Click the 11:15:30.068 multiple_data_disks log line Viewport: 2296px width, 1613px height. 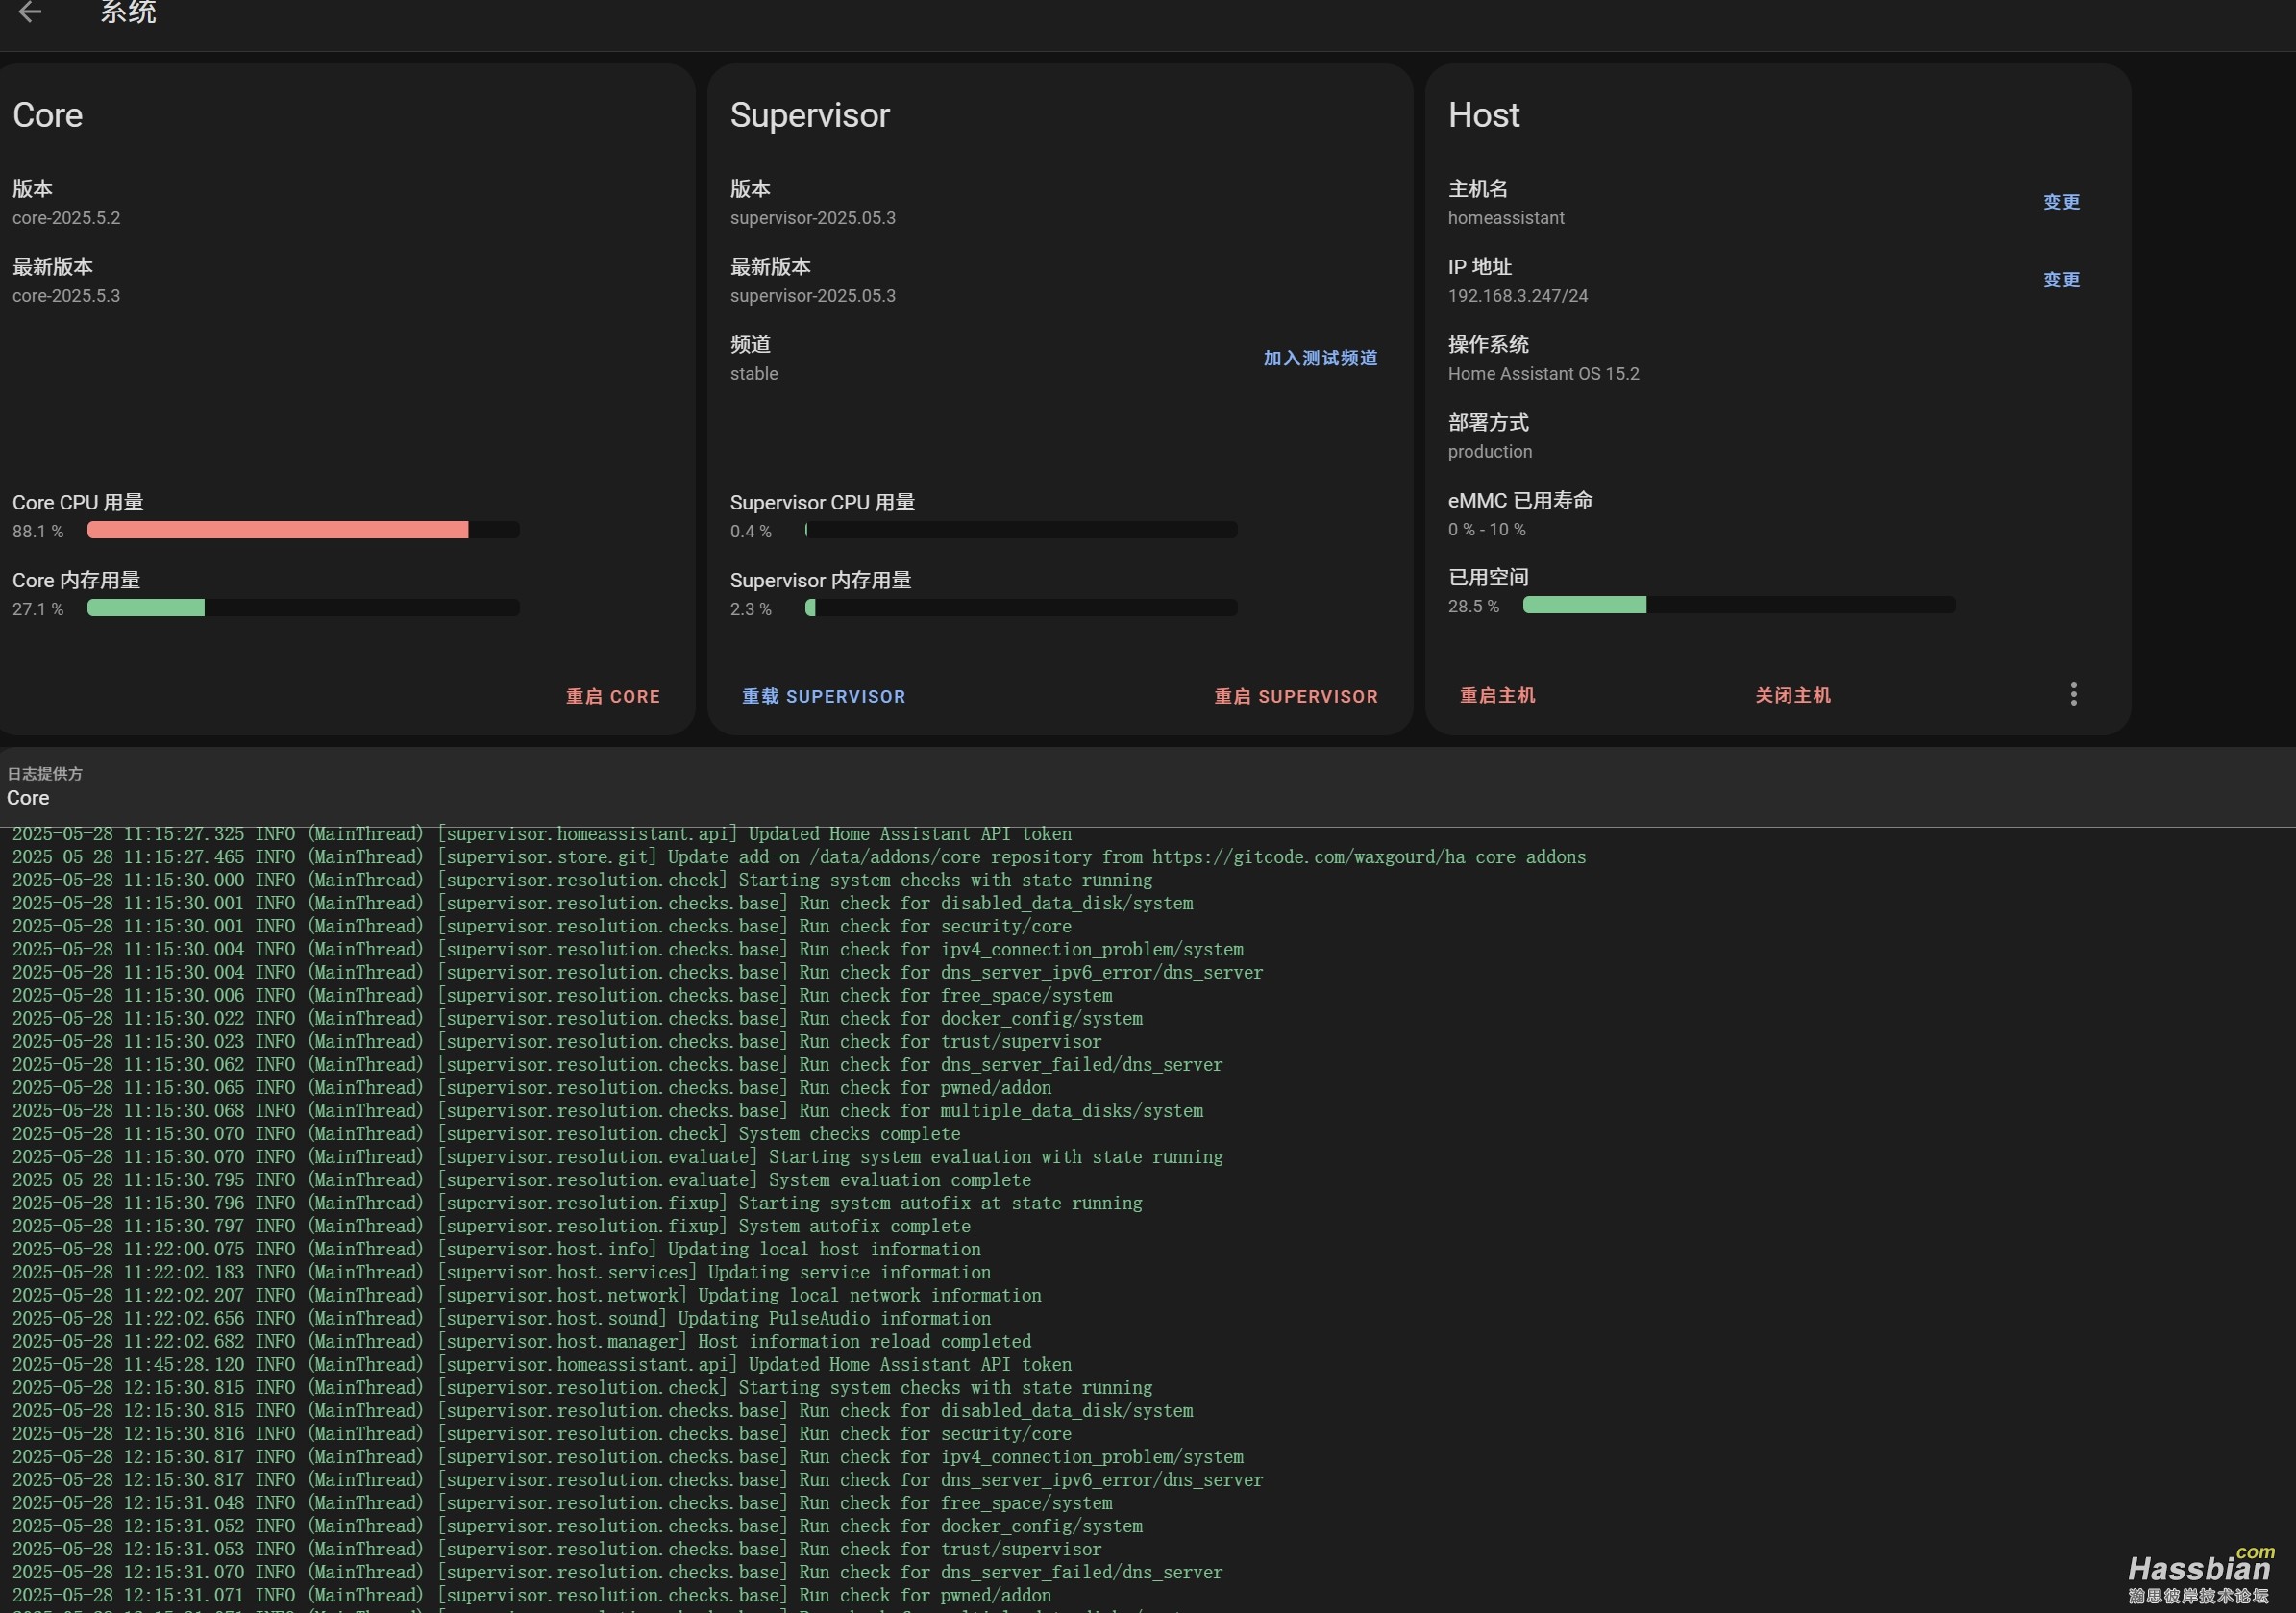point(607,1111)
